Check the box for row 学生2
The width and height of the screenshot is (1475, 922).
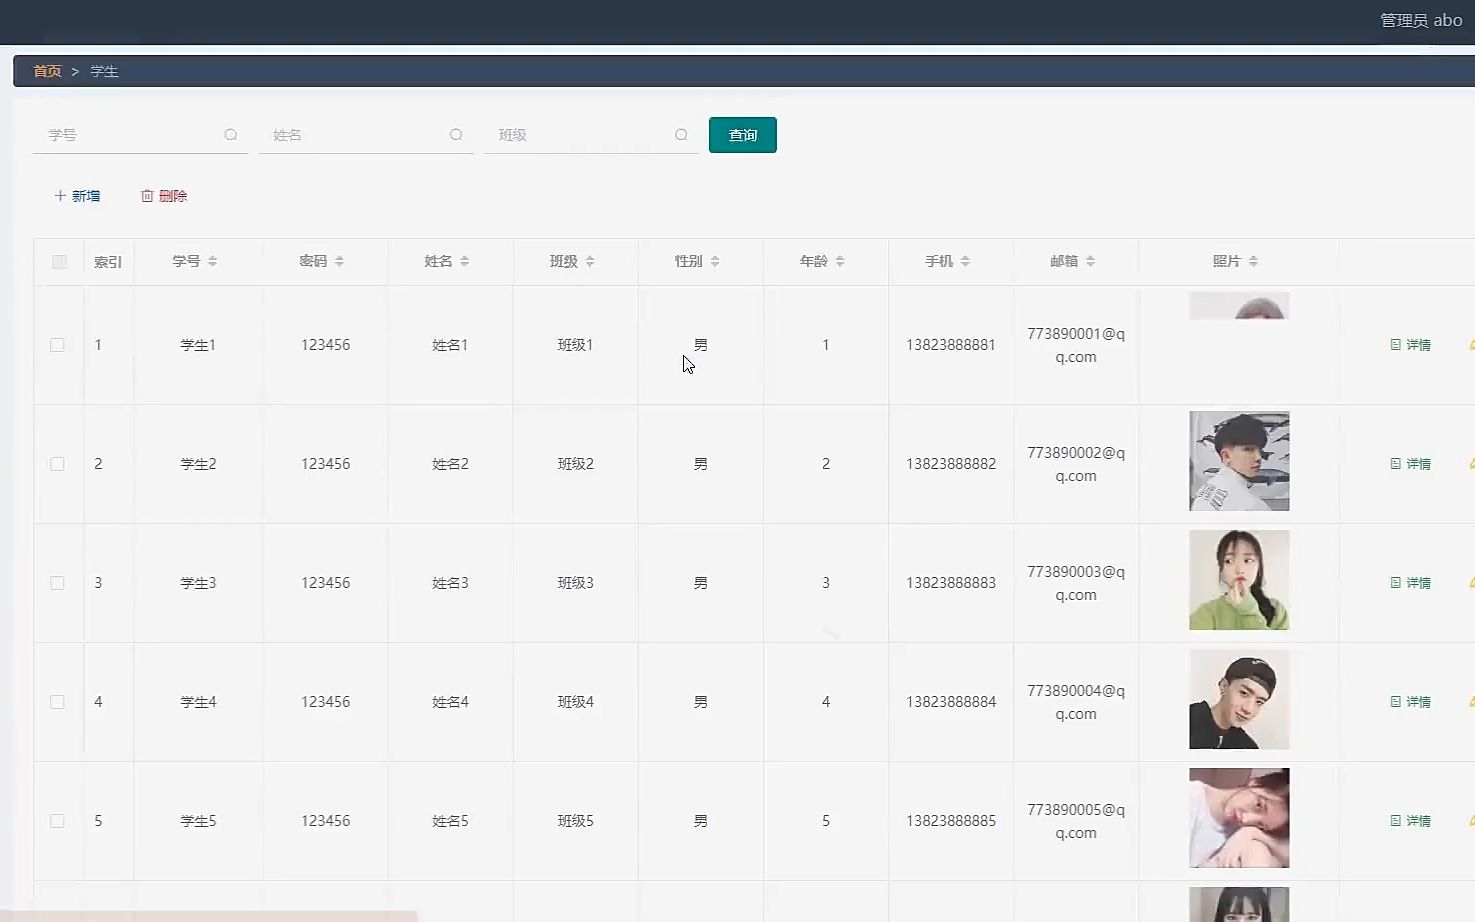pos(57,464)
